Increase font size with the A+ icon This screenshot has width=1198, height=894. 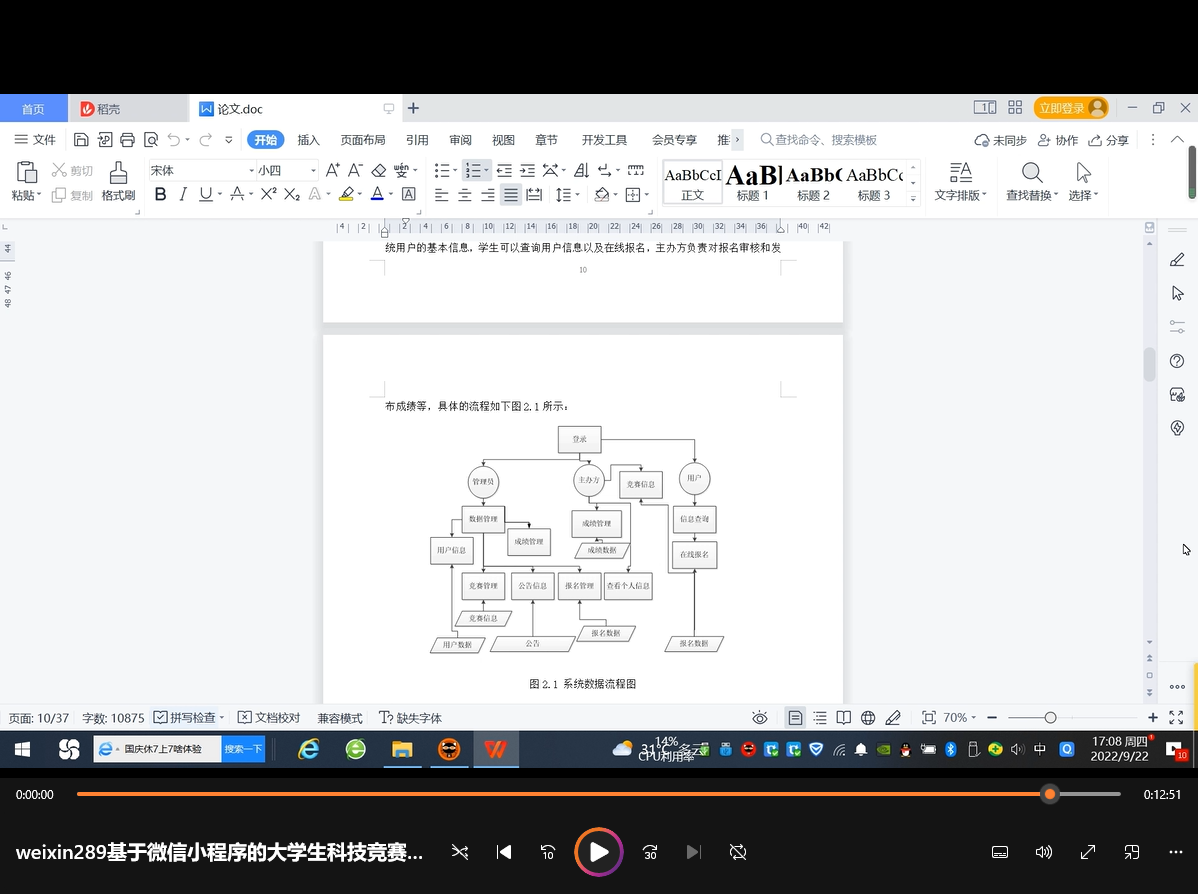[x=332, y=170]
